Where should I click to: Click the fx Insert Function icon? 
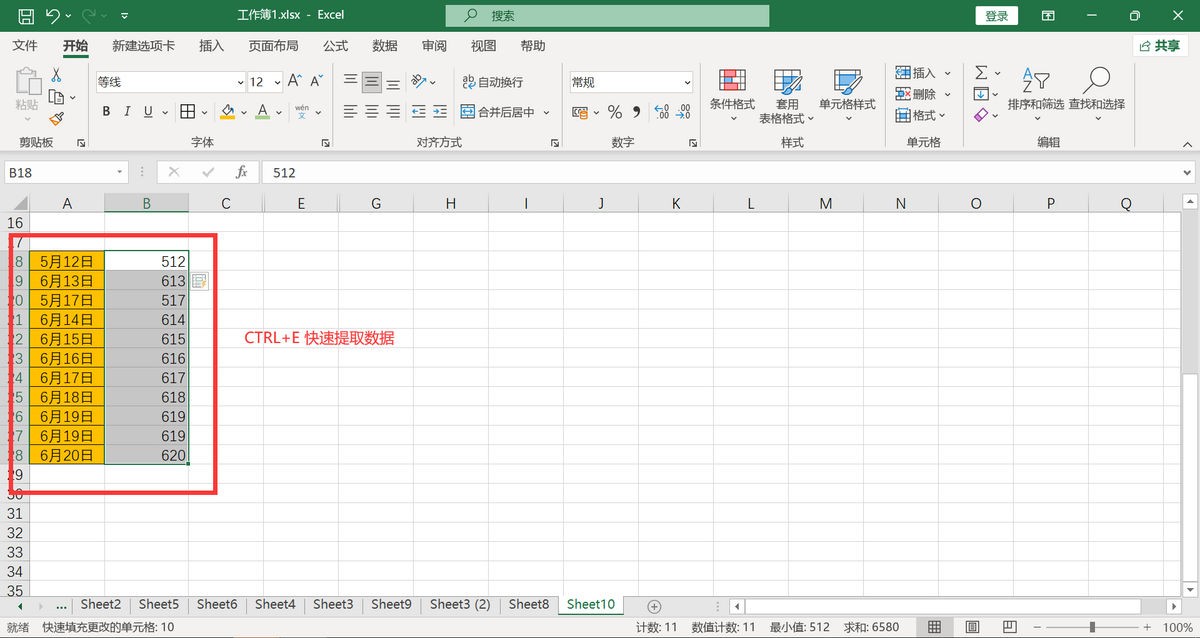point(241,172)
